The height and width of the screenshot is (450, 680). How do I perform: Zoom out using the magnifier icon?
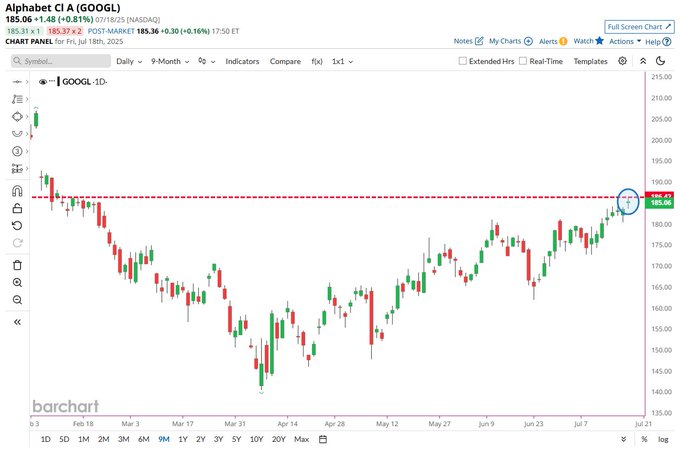[x=17, y=300]
